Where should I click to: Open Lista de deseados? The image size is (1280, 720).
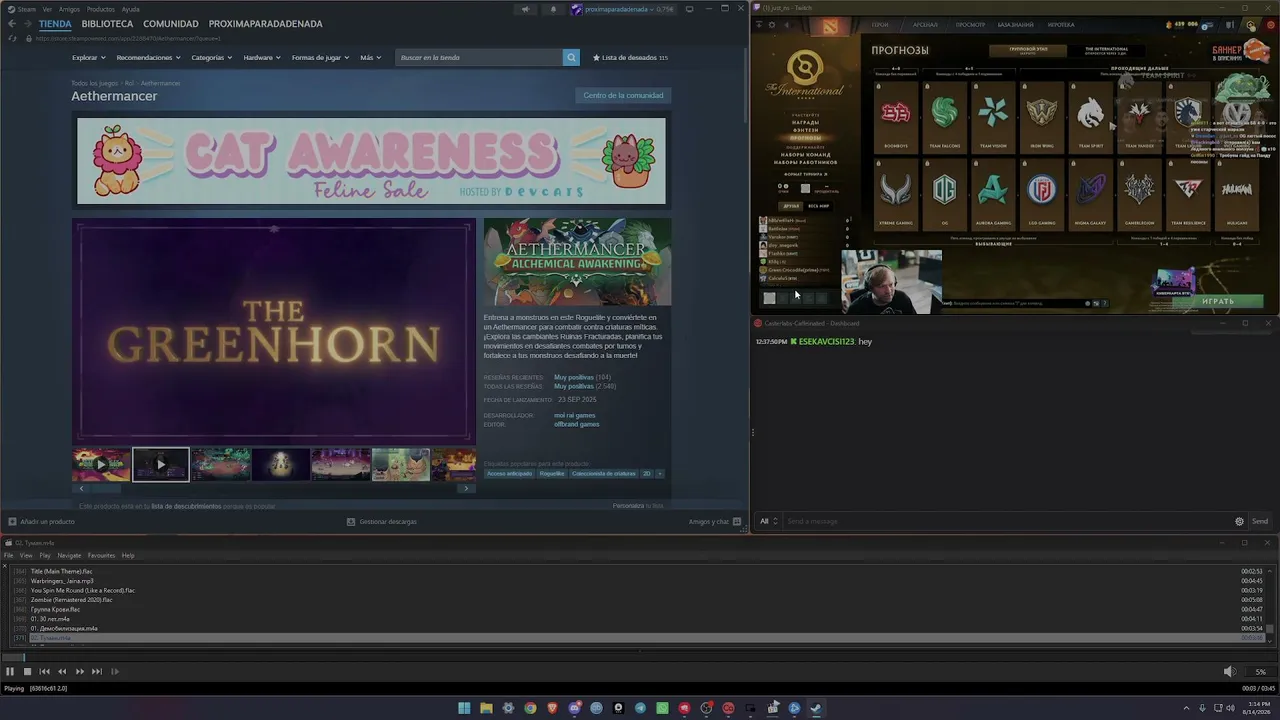[x=630, y=57]
